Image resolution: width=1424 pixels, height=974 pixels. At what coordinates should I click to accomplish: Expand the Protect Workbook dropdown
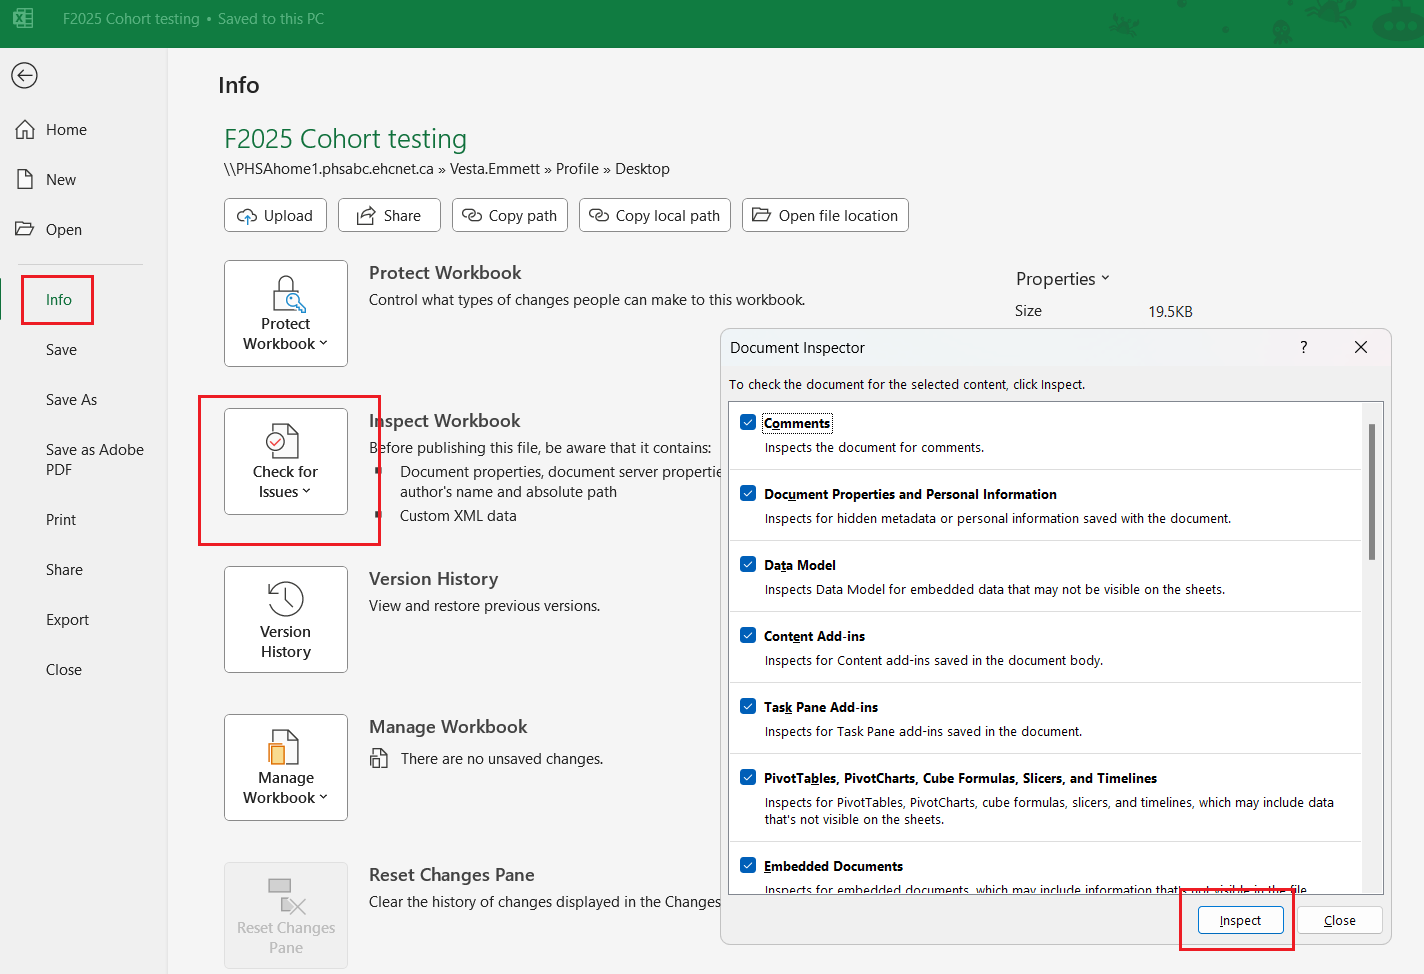(286, 314)
